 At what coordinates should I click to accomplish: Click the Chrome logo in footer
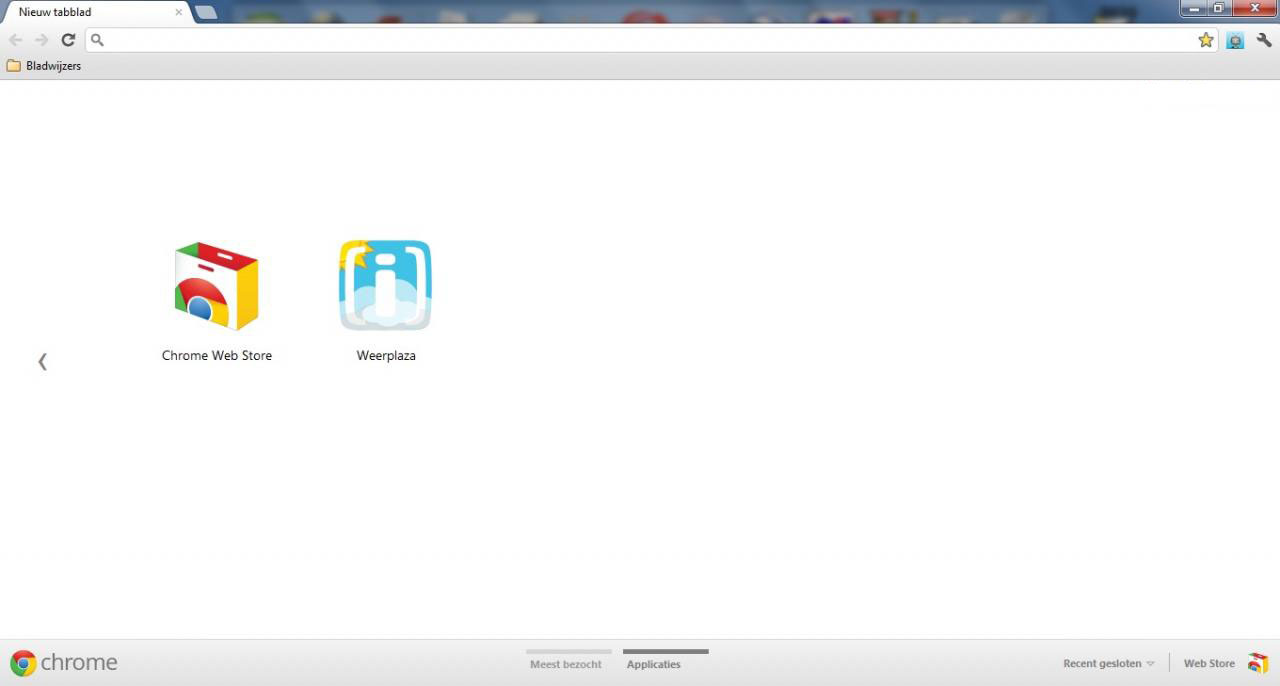[x=23, y=663]
